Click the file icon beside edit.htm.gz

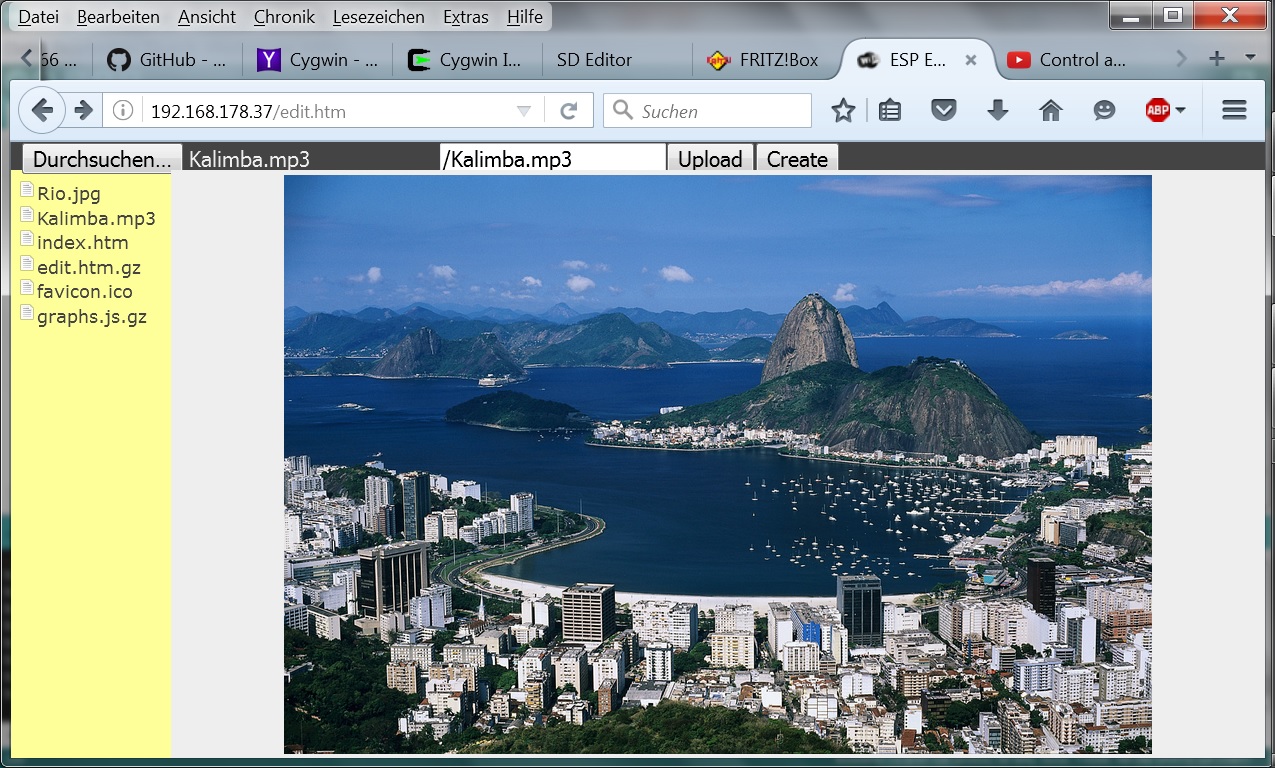click(27, 264)
